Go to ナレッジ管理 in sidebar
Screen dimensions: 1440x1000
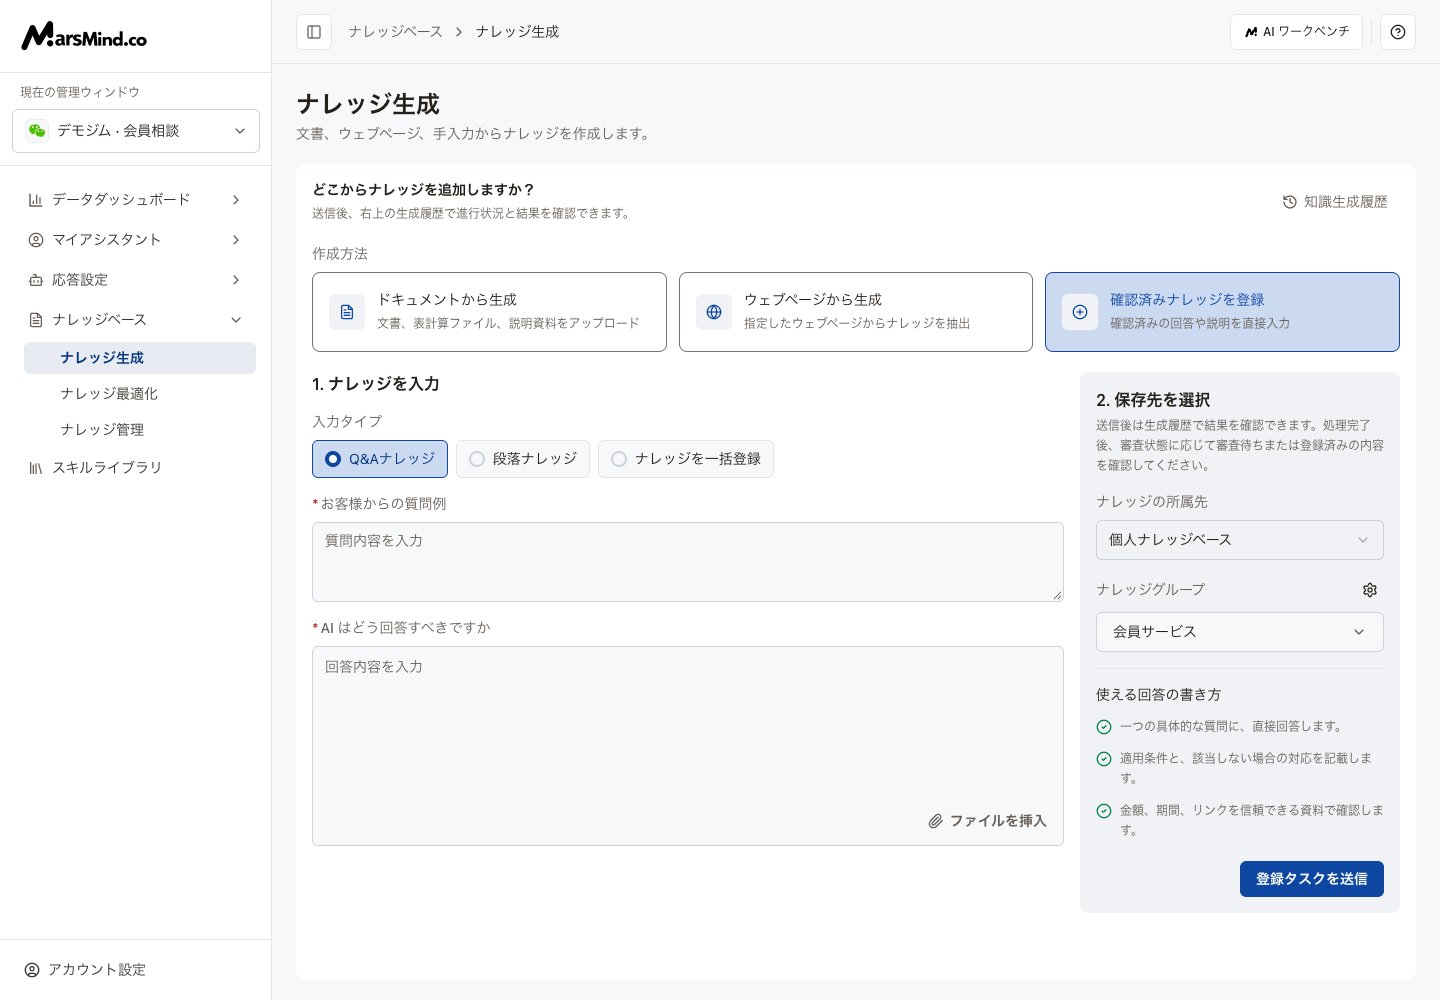tap(140, 430)
